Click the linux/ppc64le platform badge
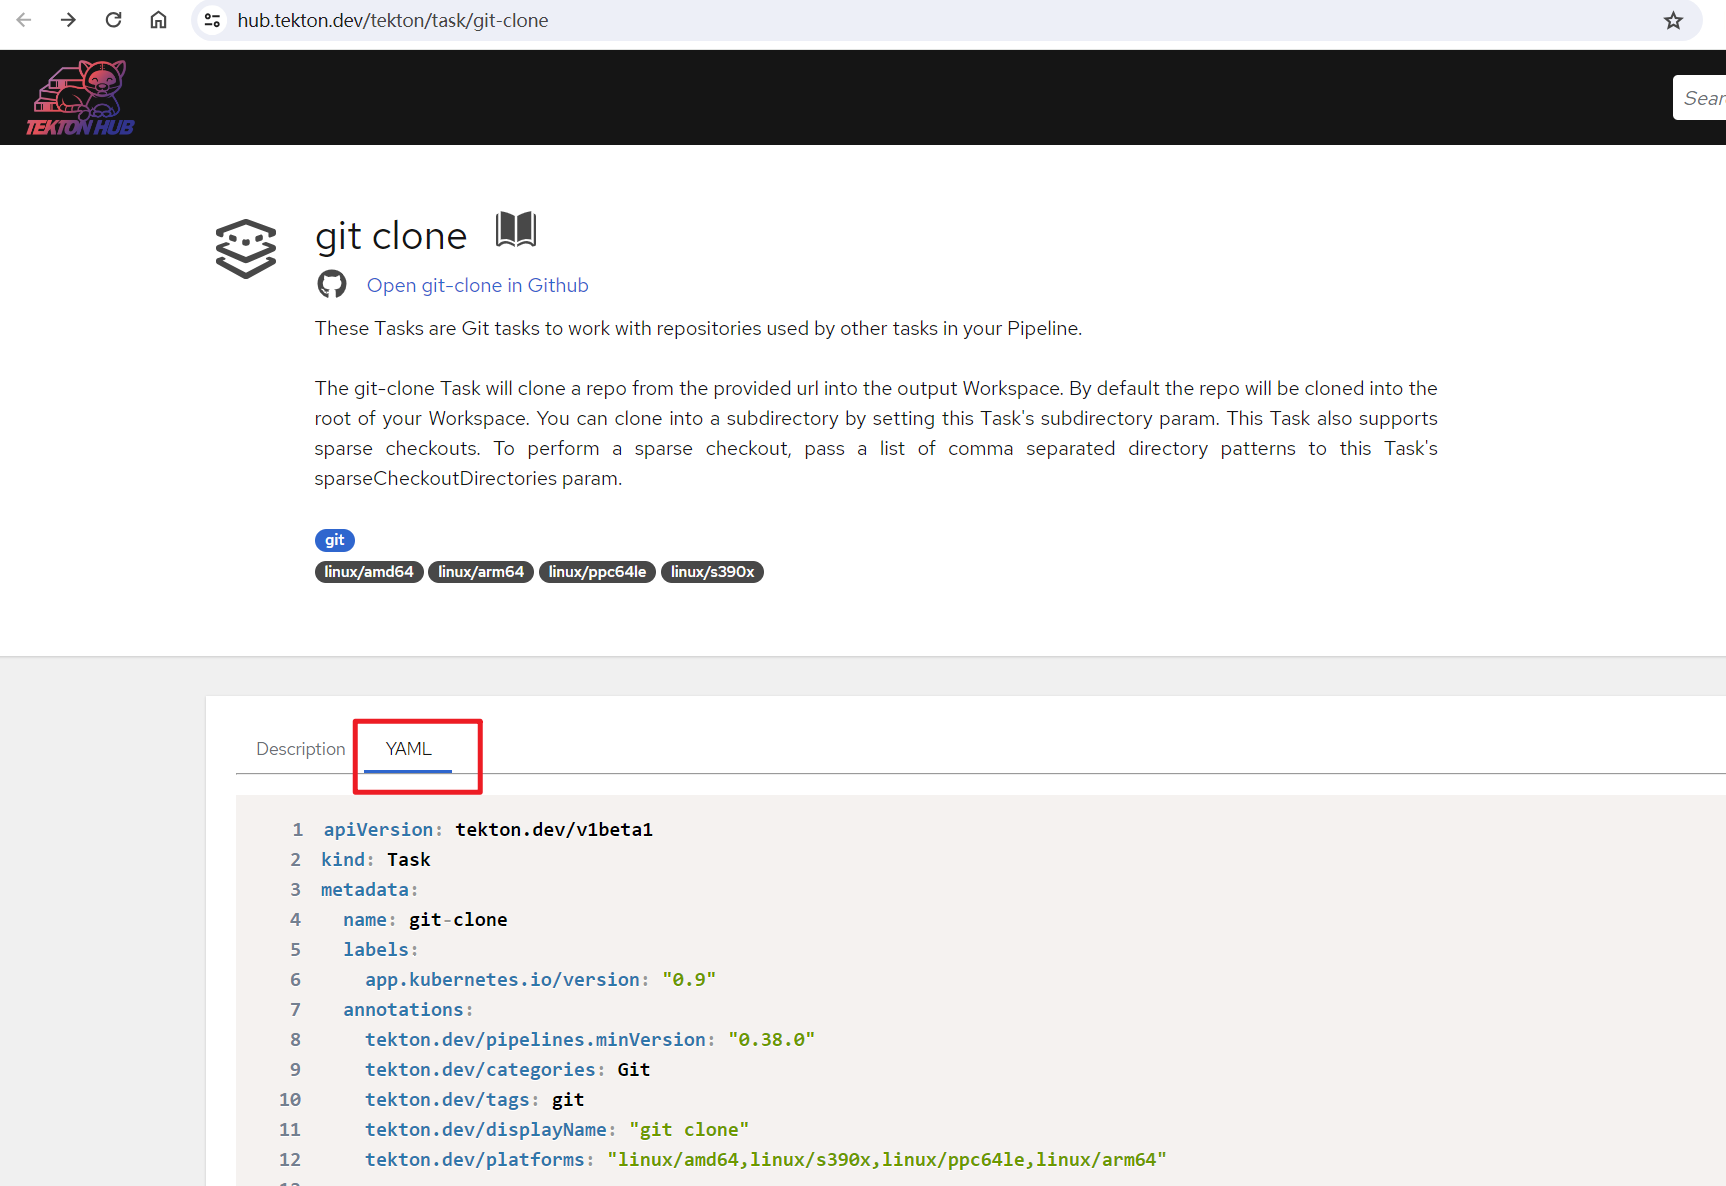The image size is (1726, 1186). [597, 572]
